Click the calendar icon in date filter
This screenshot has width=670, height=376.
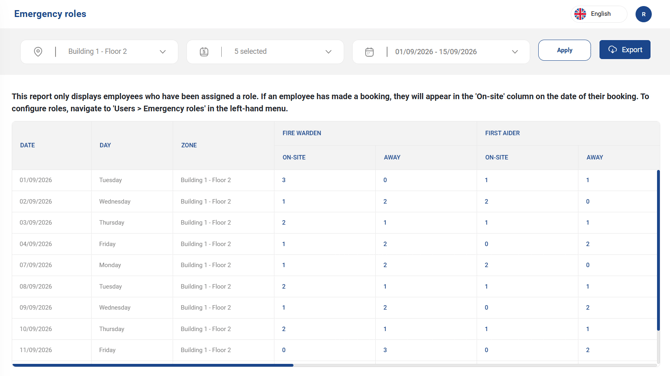370,52
